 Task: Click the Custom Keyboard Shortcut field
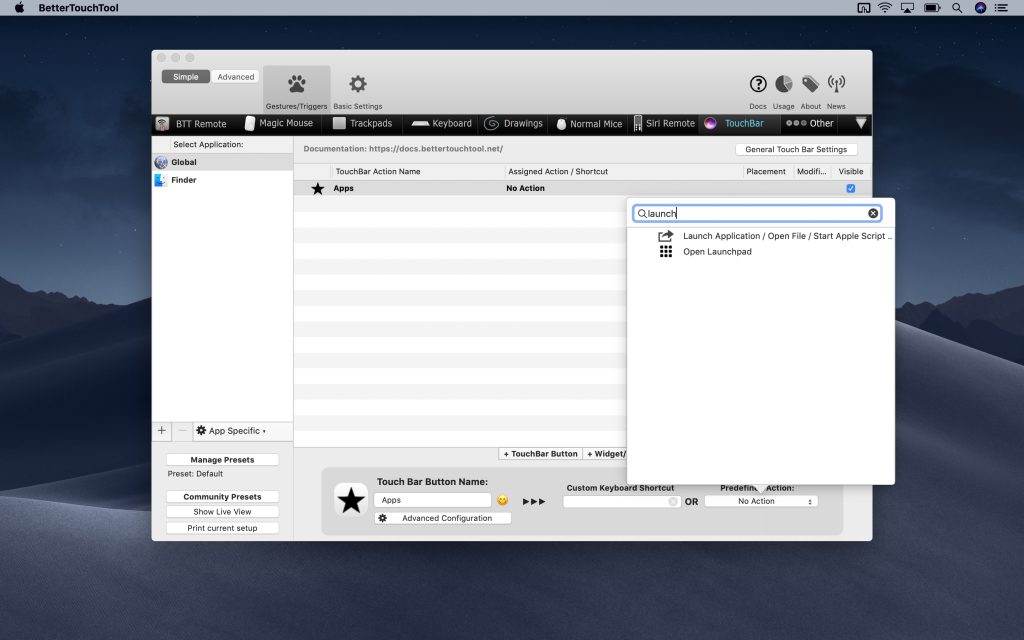622,502
